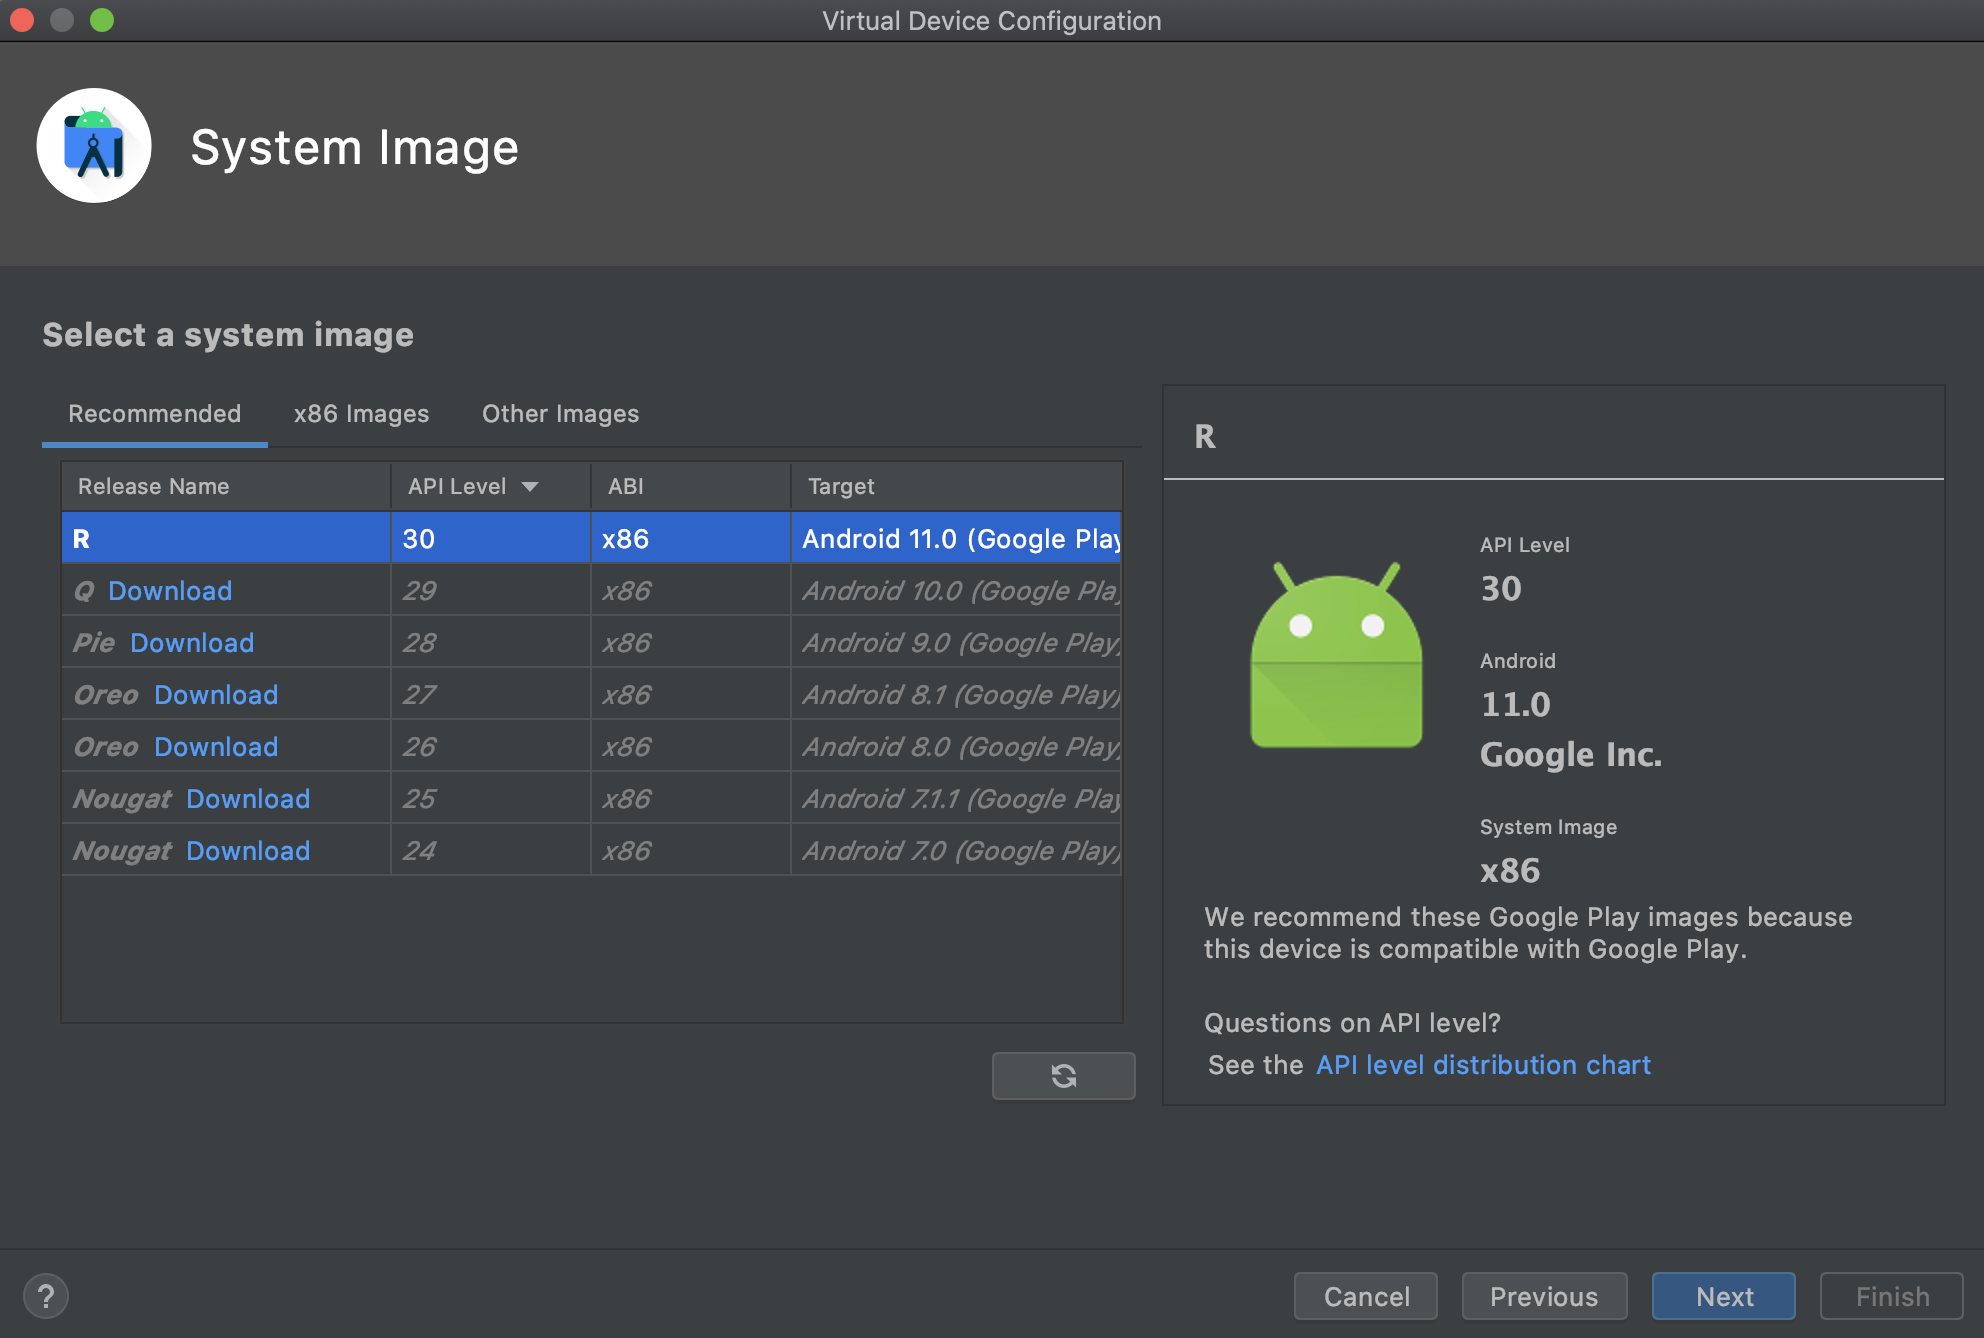The image size is (1984, 1338).
Task: Switch to the x86 Images tab
Action: [x=361, y=414]
